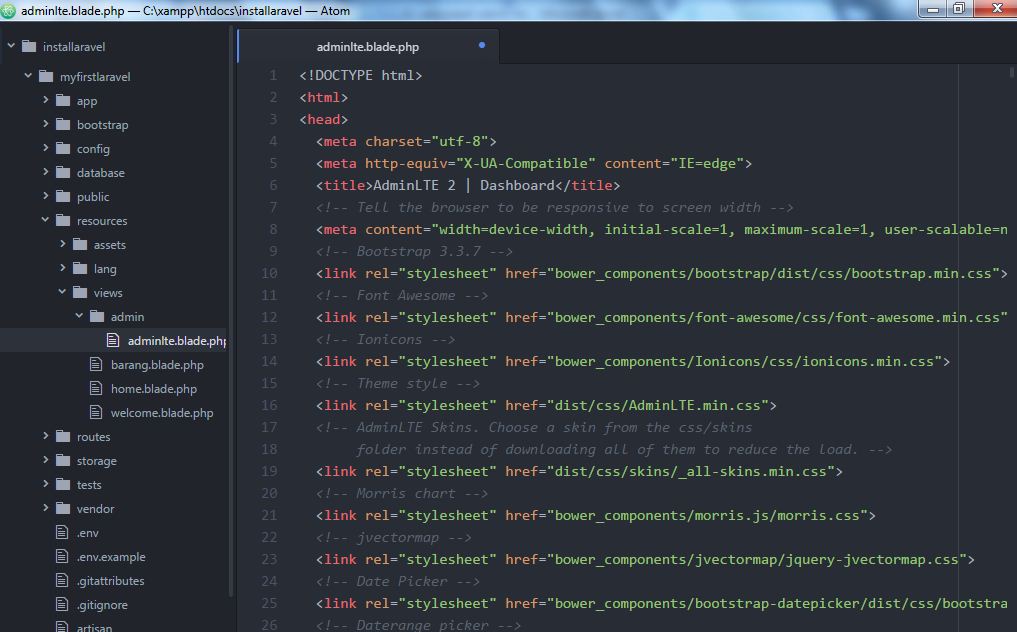Image resolution: width=1017 pixels, height=632 pixels.
Task: Click the .gitignore file icon
Action: tap(62, 605)
